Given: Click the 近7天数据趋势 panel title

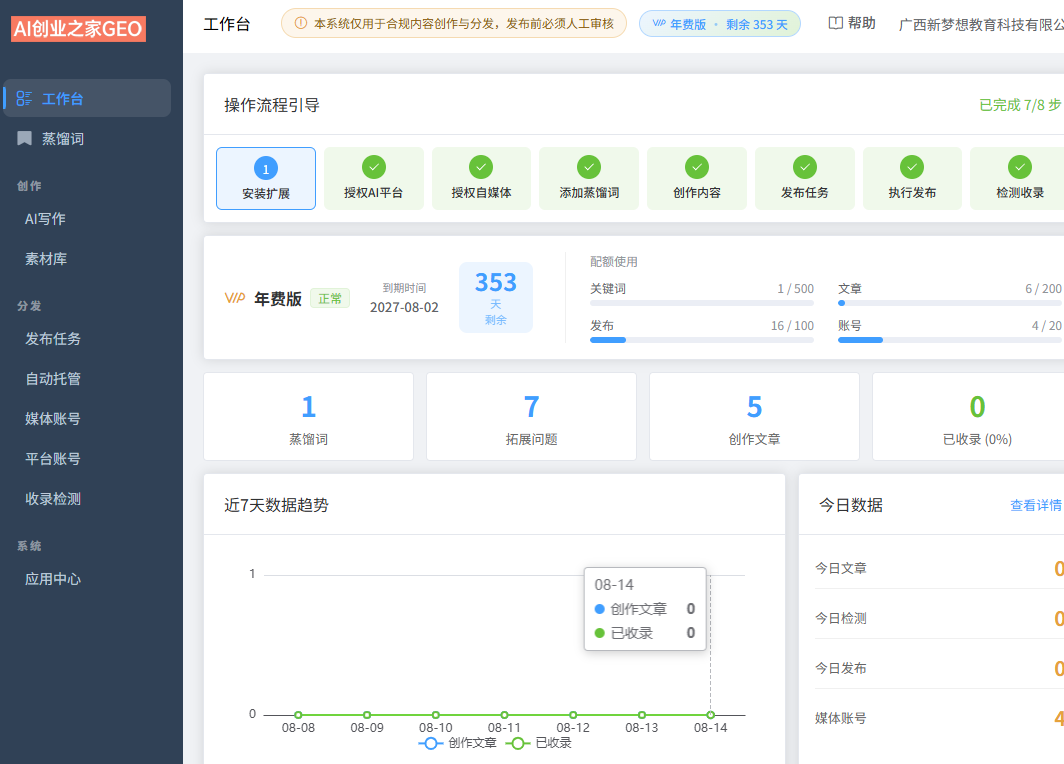Looking at the screenshot, I should point(276,505).
